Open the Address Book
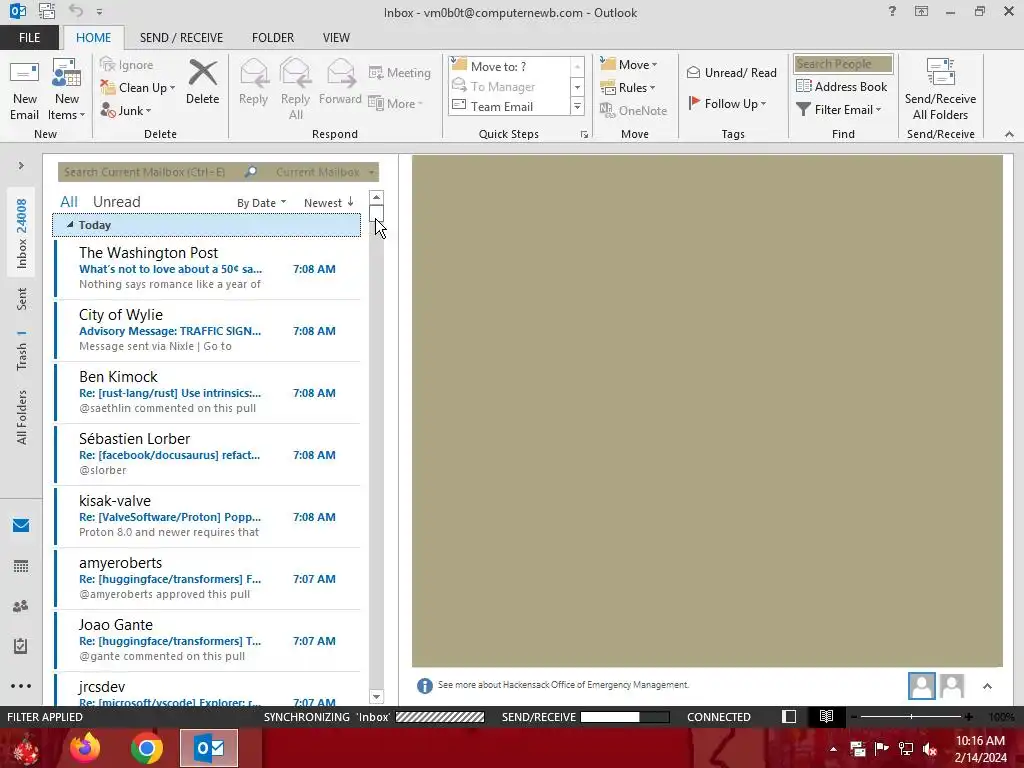 pos(841,86)
